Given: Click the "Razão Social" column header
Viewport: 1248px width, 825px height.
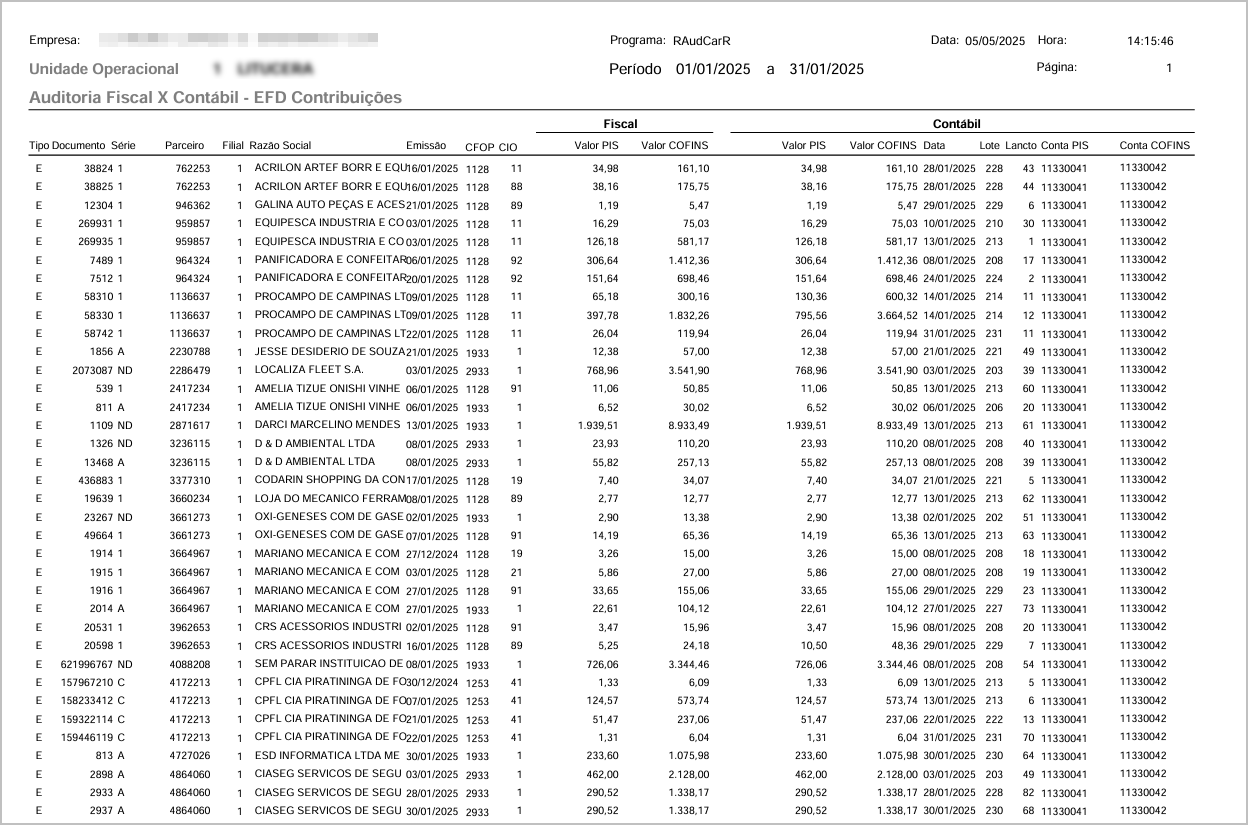Looking at the screenshot, I should 280,146.
